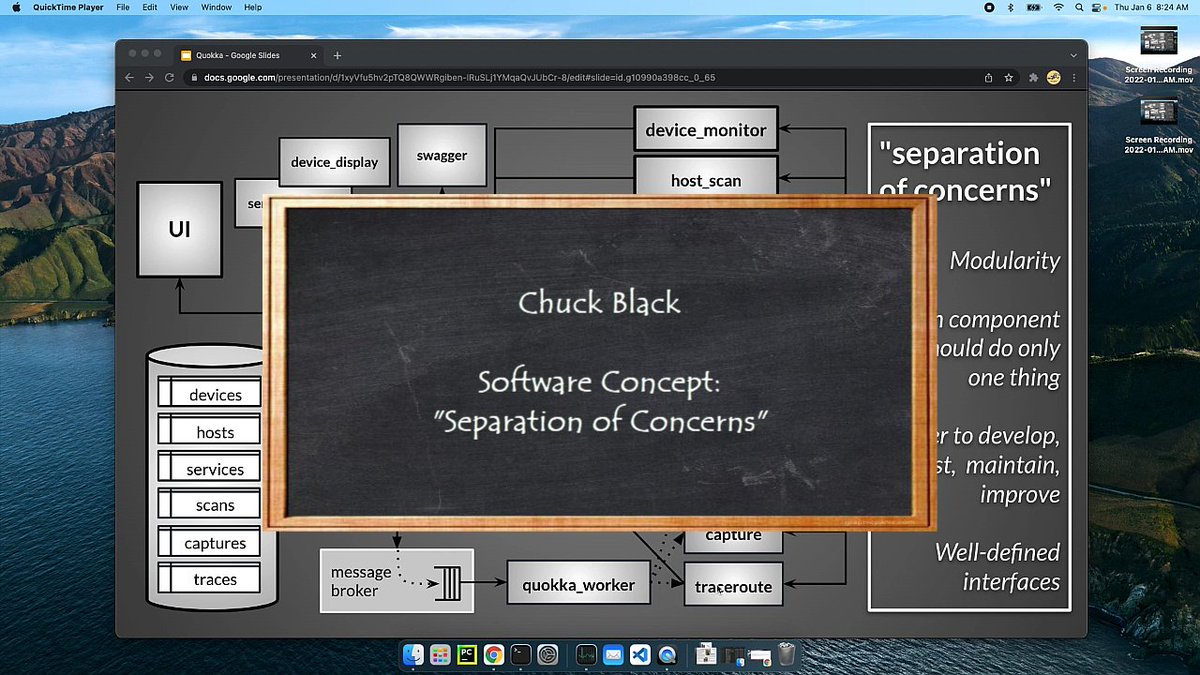The width and height of the screenshot is (1200, 675).
Task: Click the "Modularity" text on the slide
Action: (x=1004, y=261)
